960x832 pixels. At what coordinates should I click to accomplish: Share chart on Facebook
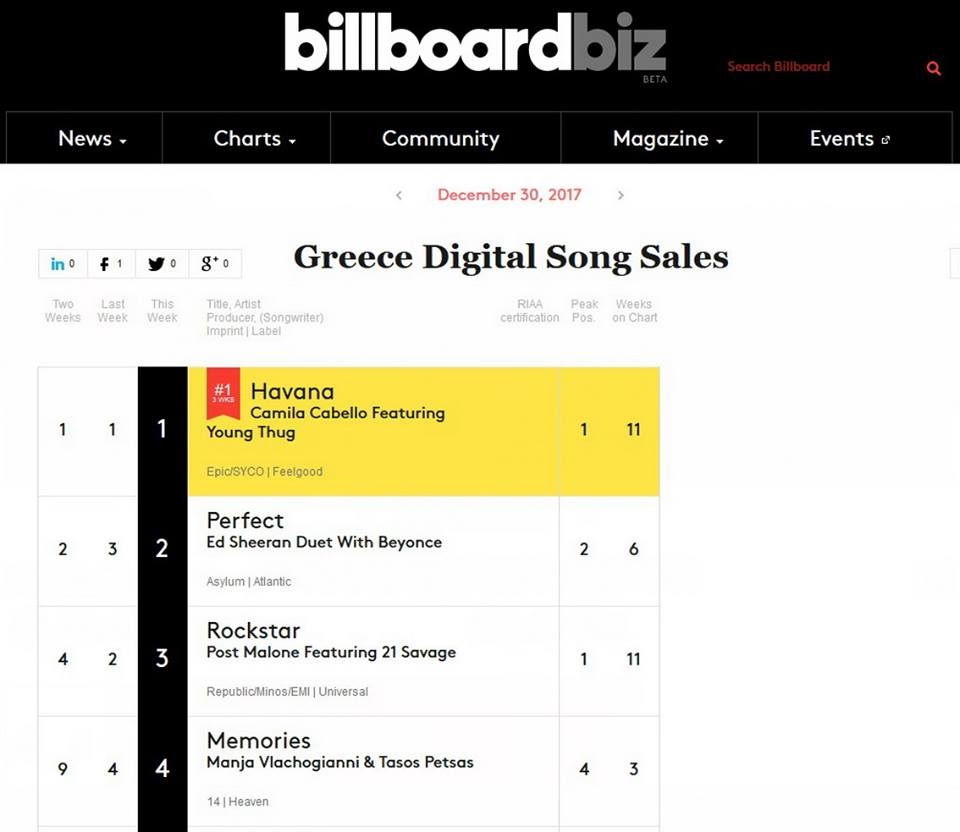[111, 264]
